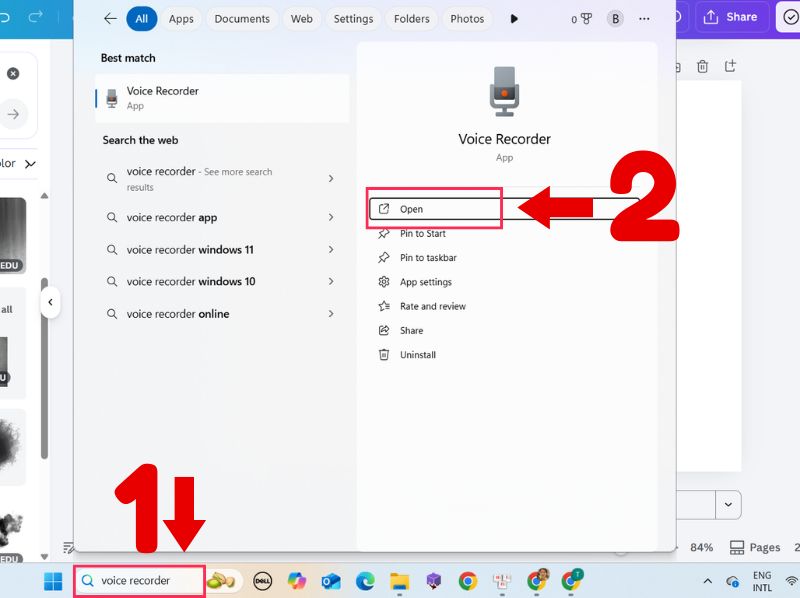Open App settings for Voice Recorder
Viewport: 800px width, 598px height.
[x=426, y=282]
